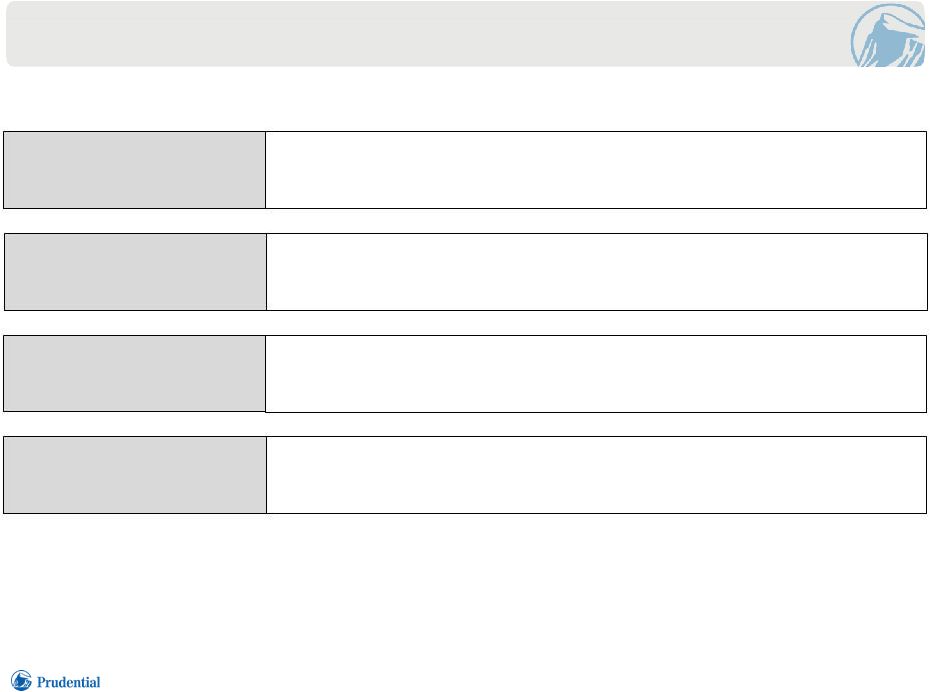Click the empty gray title banner
Image resolution: width=930 pixels, height=692 pixels.
pos(427,34)
